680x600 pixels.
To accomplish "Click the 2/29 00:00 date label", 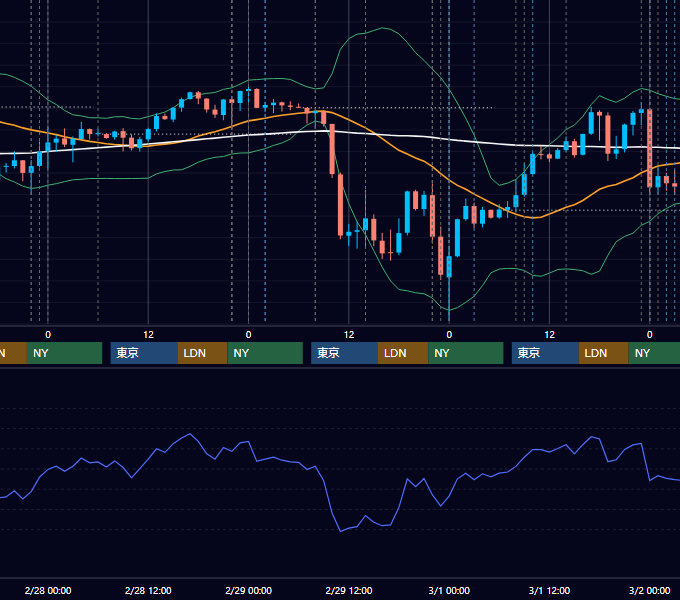I will 248,590.
